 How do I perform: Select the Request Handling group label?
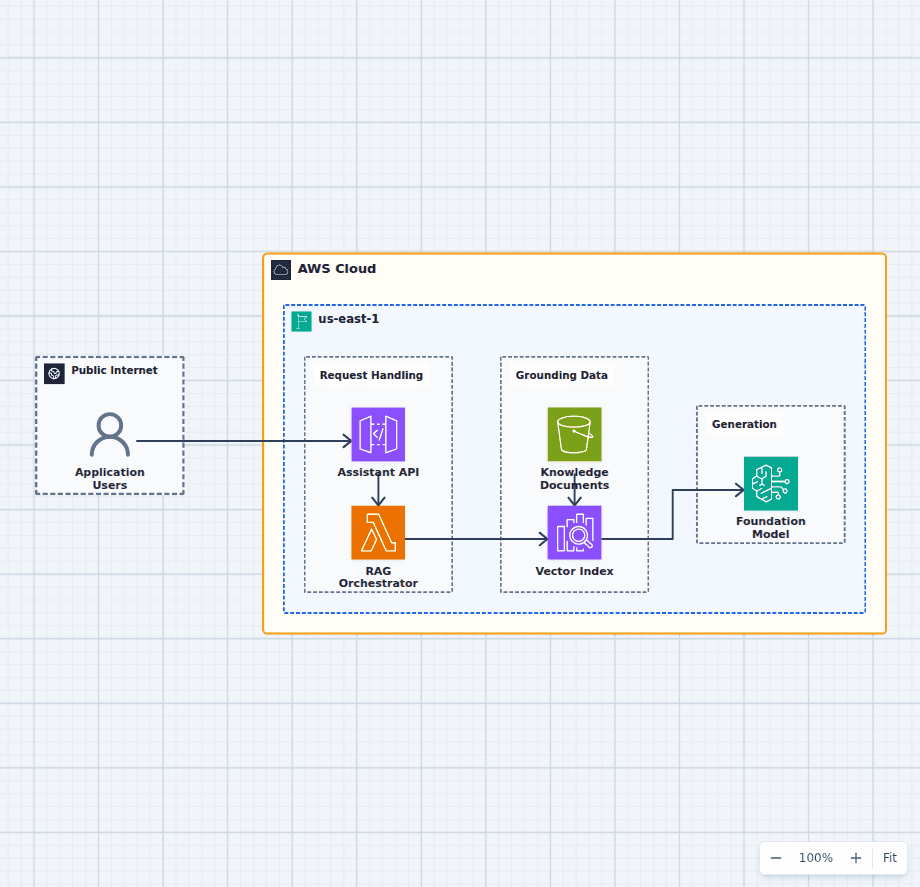pyautogui.click(x=371, y=375)
